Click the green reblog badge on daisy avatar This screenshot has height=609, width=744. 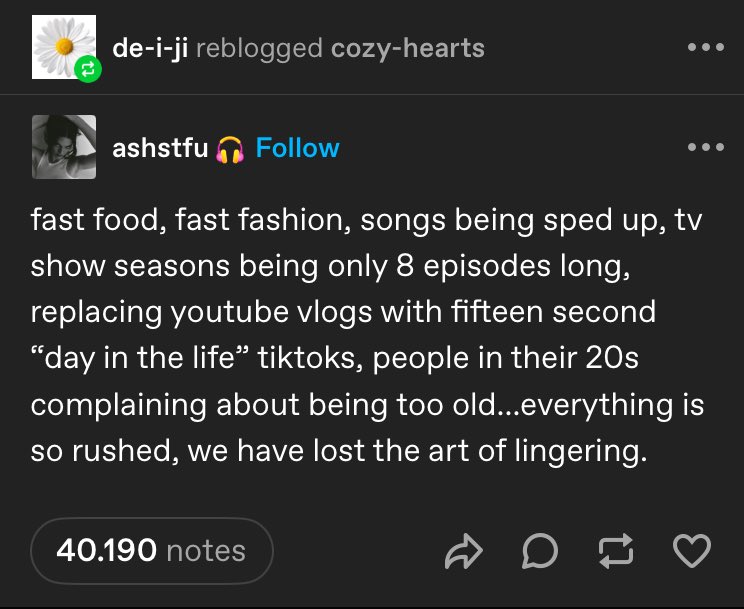point(85,70)
